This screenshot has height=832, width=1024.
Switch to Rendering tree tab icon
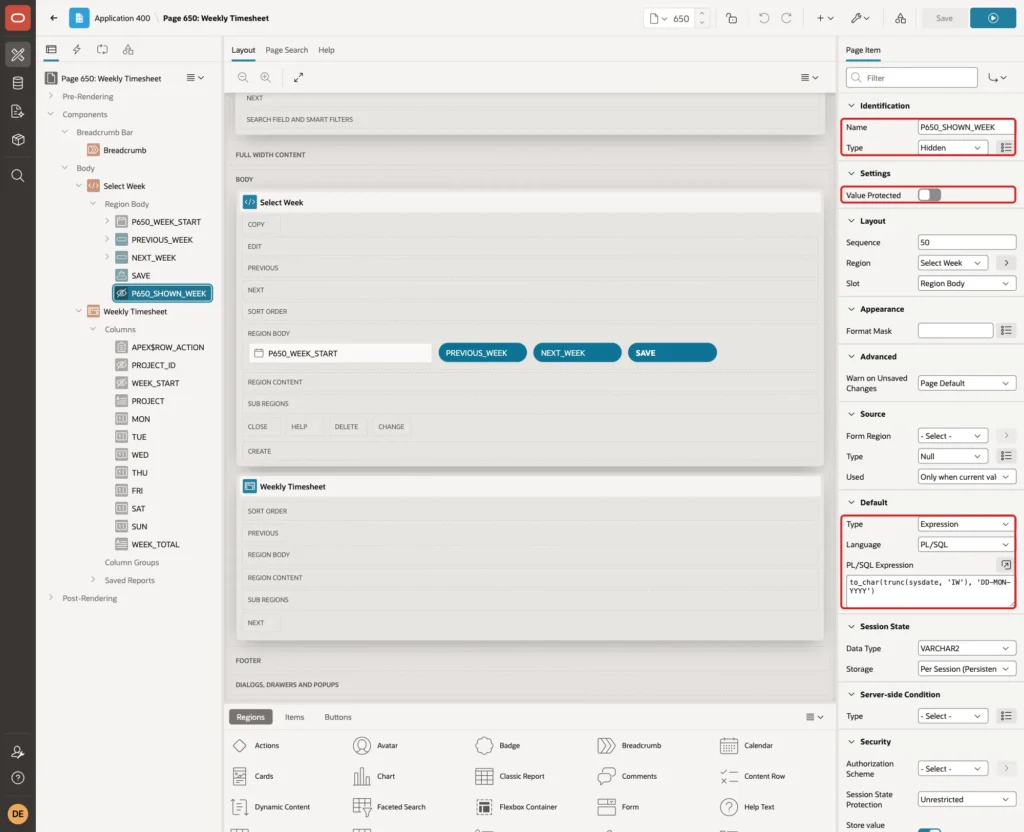point(51,50)
